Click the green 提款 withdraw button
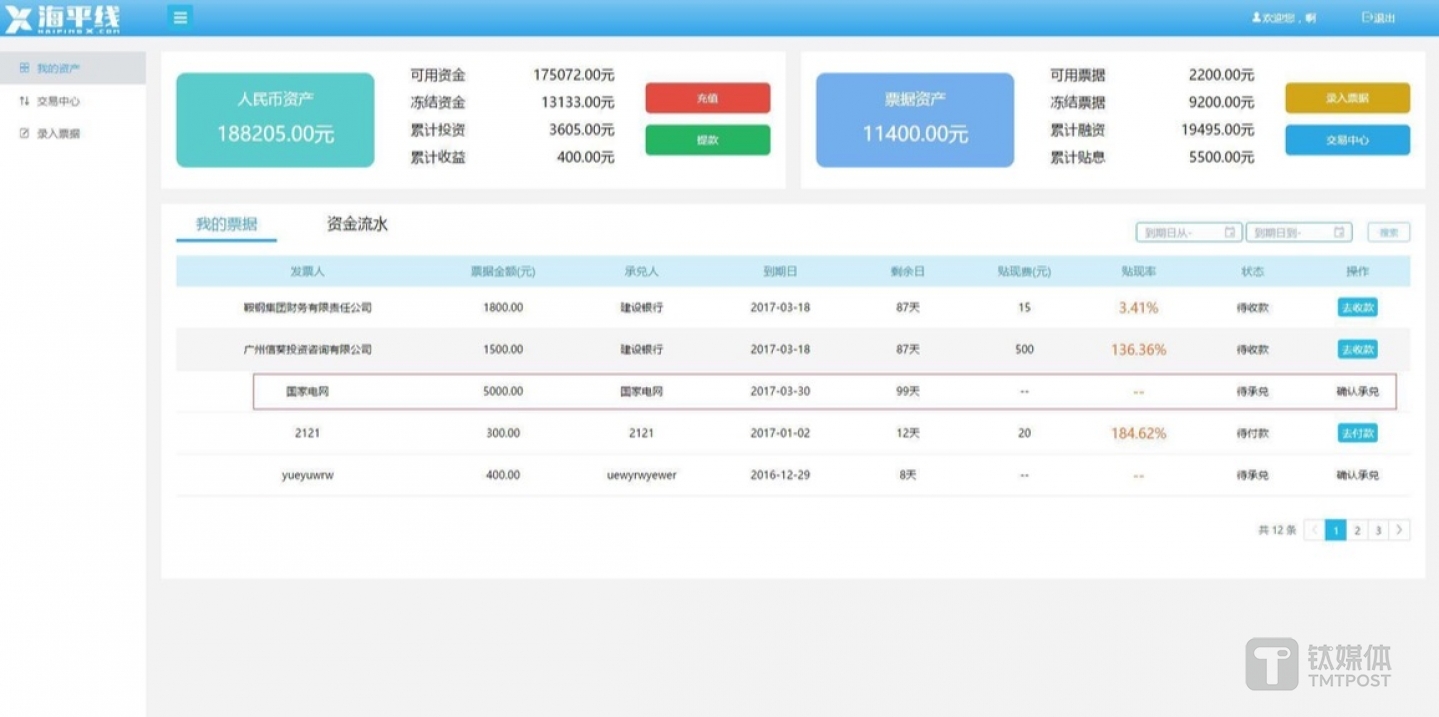Screen dimensions: 1439x717 pyautogui.click(x=708, y=140)
